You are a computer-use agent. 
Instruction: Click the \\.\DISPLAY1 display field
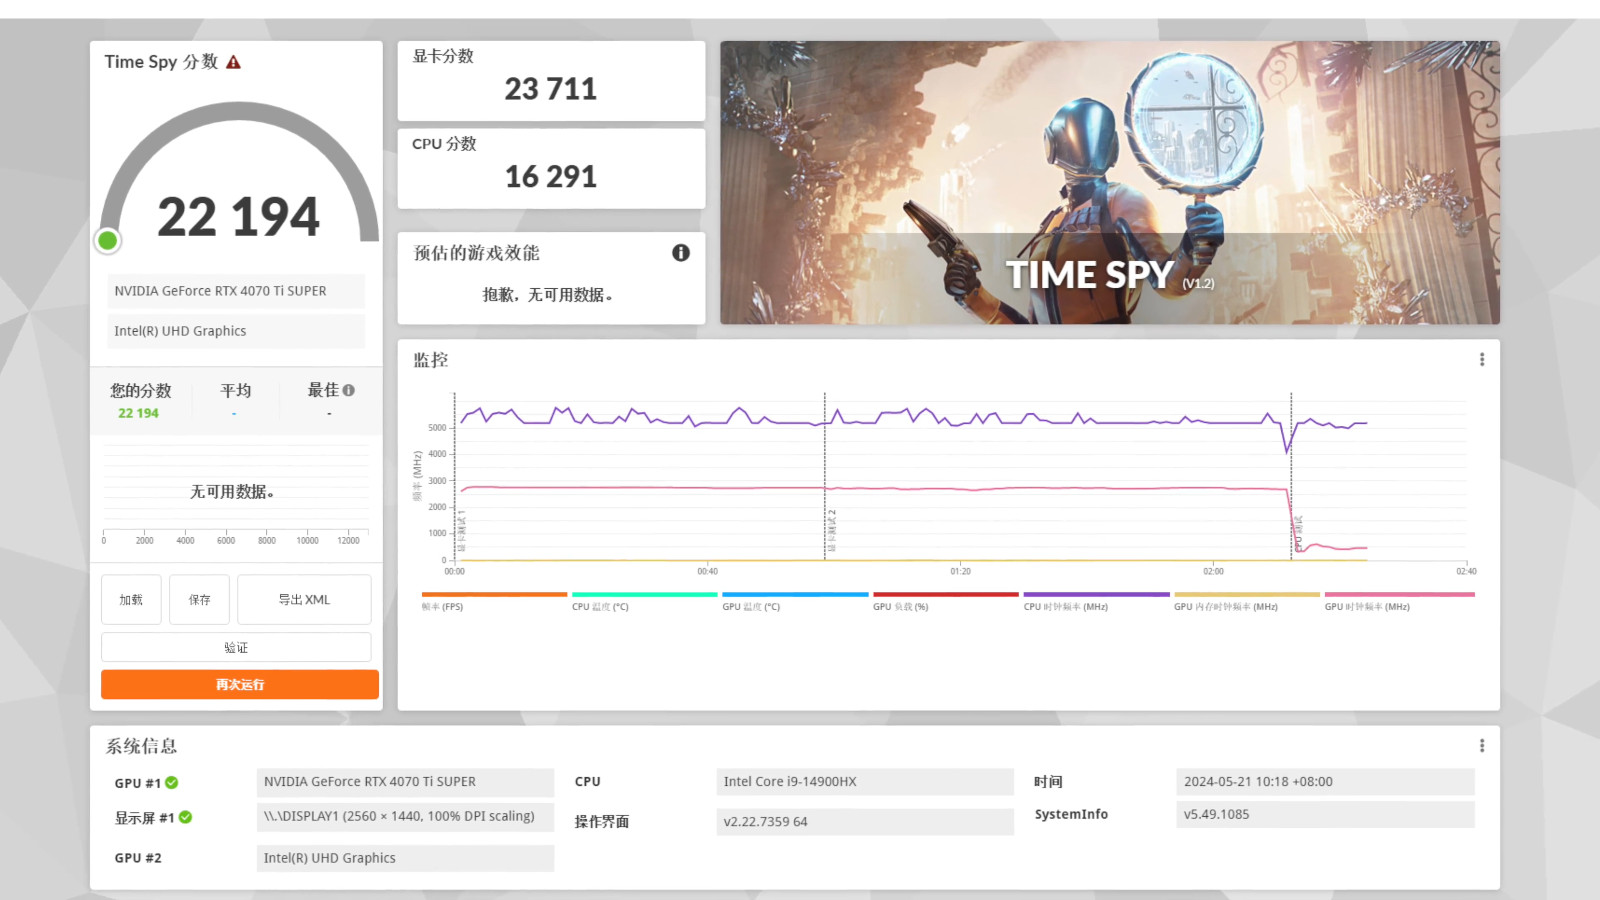tap(405, 816)
